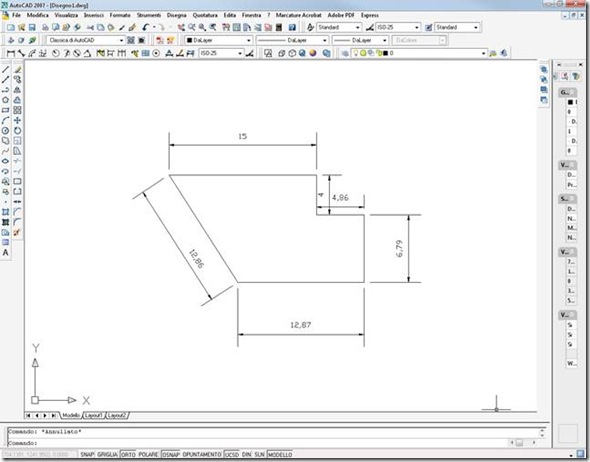The height and width of the screenshot is (462, 590).
Task: Select the Mirror modify tool
Action: pos(17,90)
